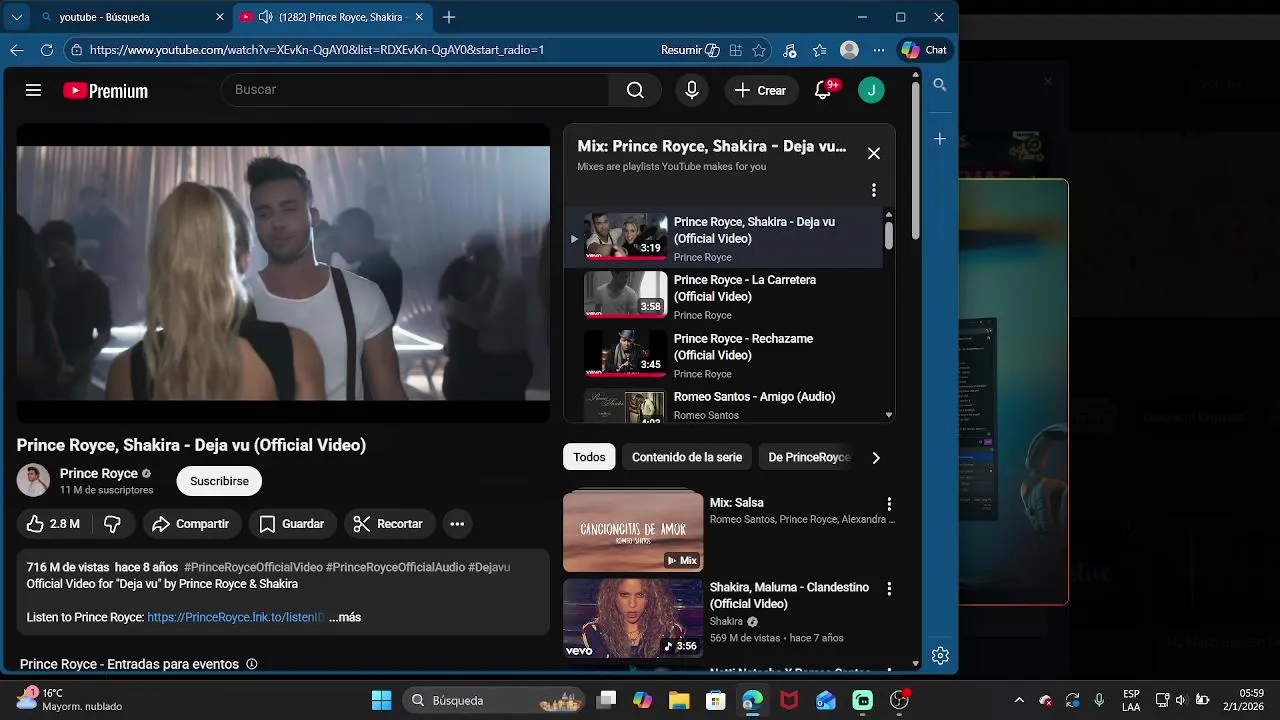
Task: Open Edge media control music icon
Action: tap(790, 50)
